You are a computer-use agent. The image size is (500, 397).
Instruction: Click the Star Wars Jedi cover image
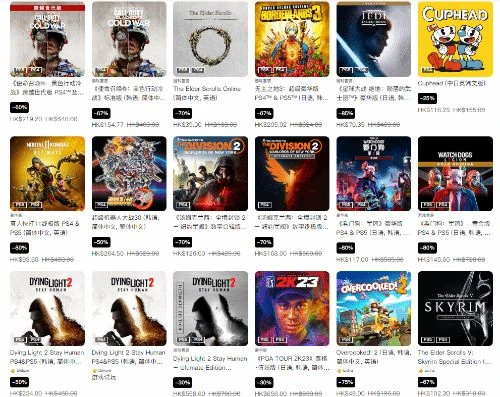[x=374, y=39]
